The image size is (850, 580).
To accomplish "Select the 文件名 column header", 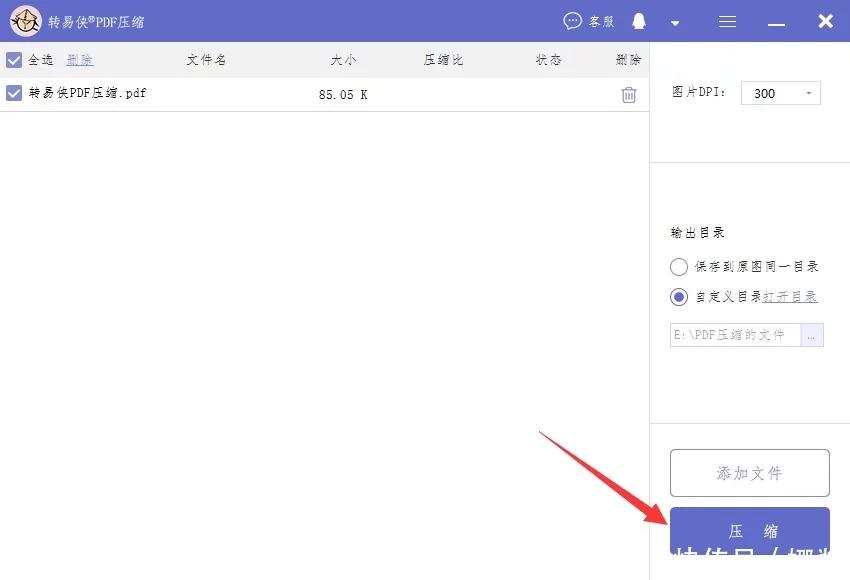I will click(x=205, y=59).
